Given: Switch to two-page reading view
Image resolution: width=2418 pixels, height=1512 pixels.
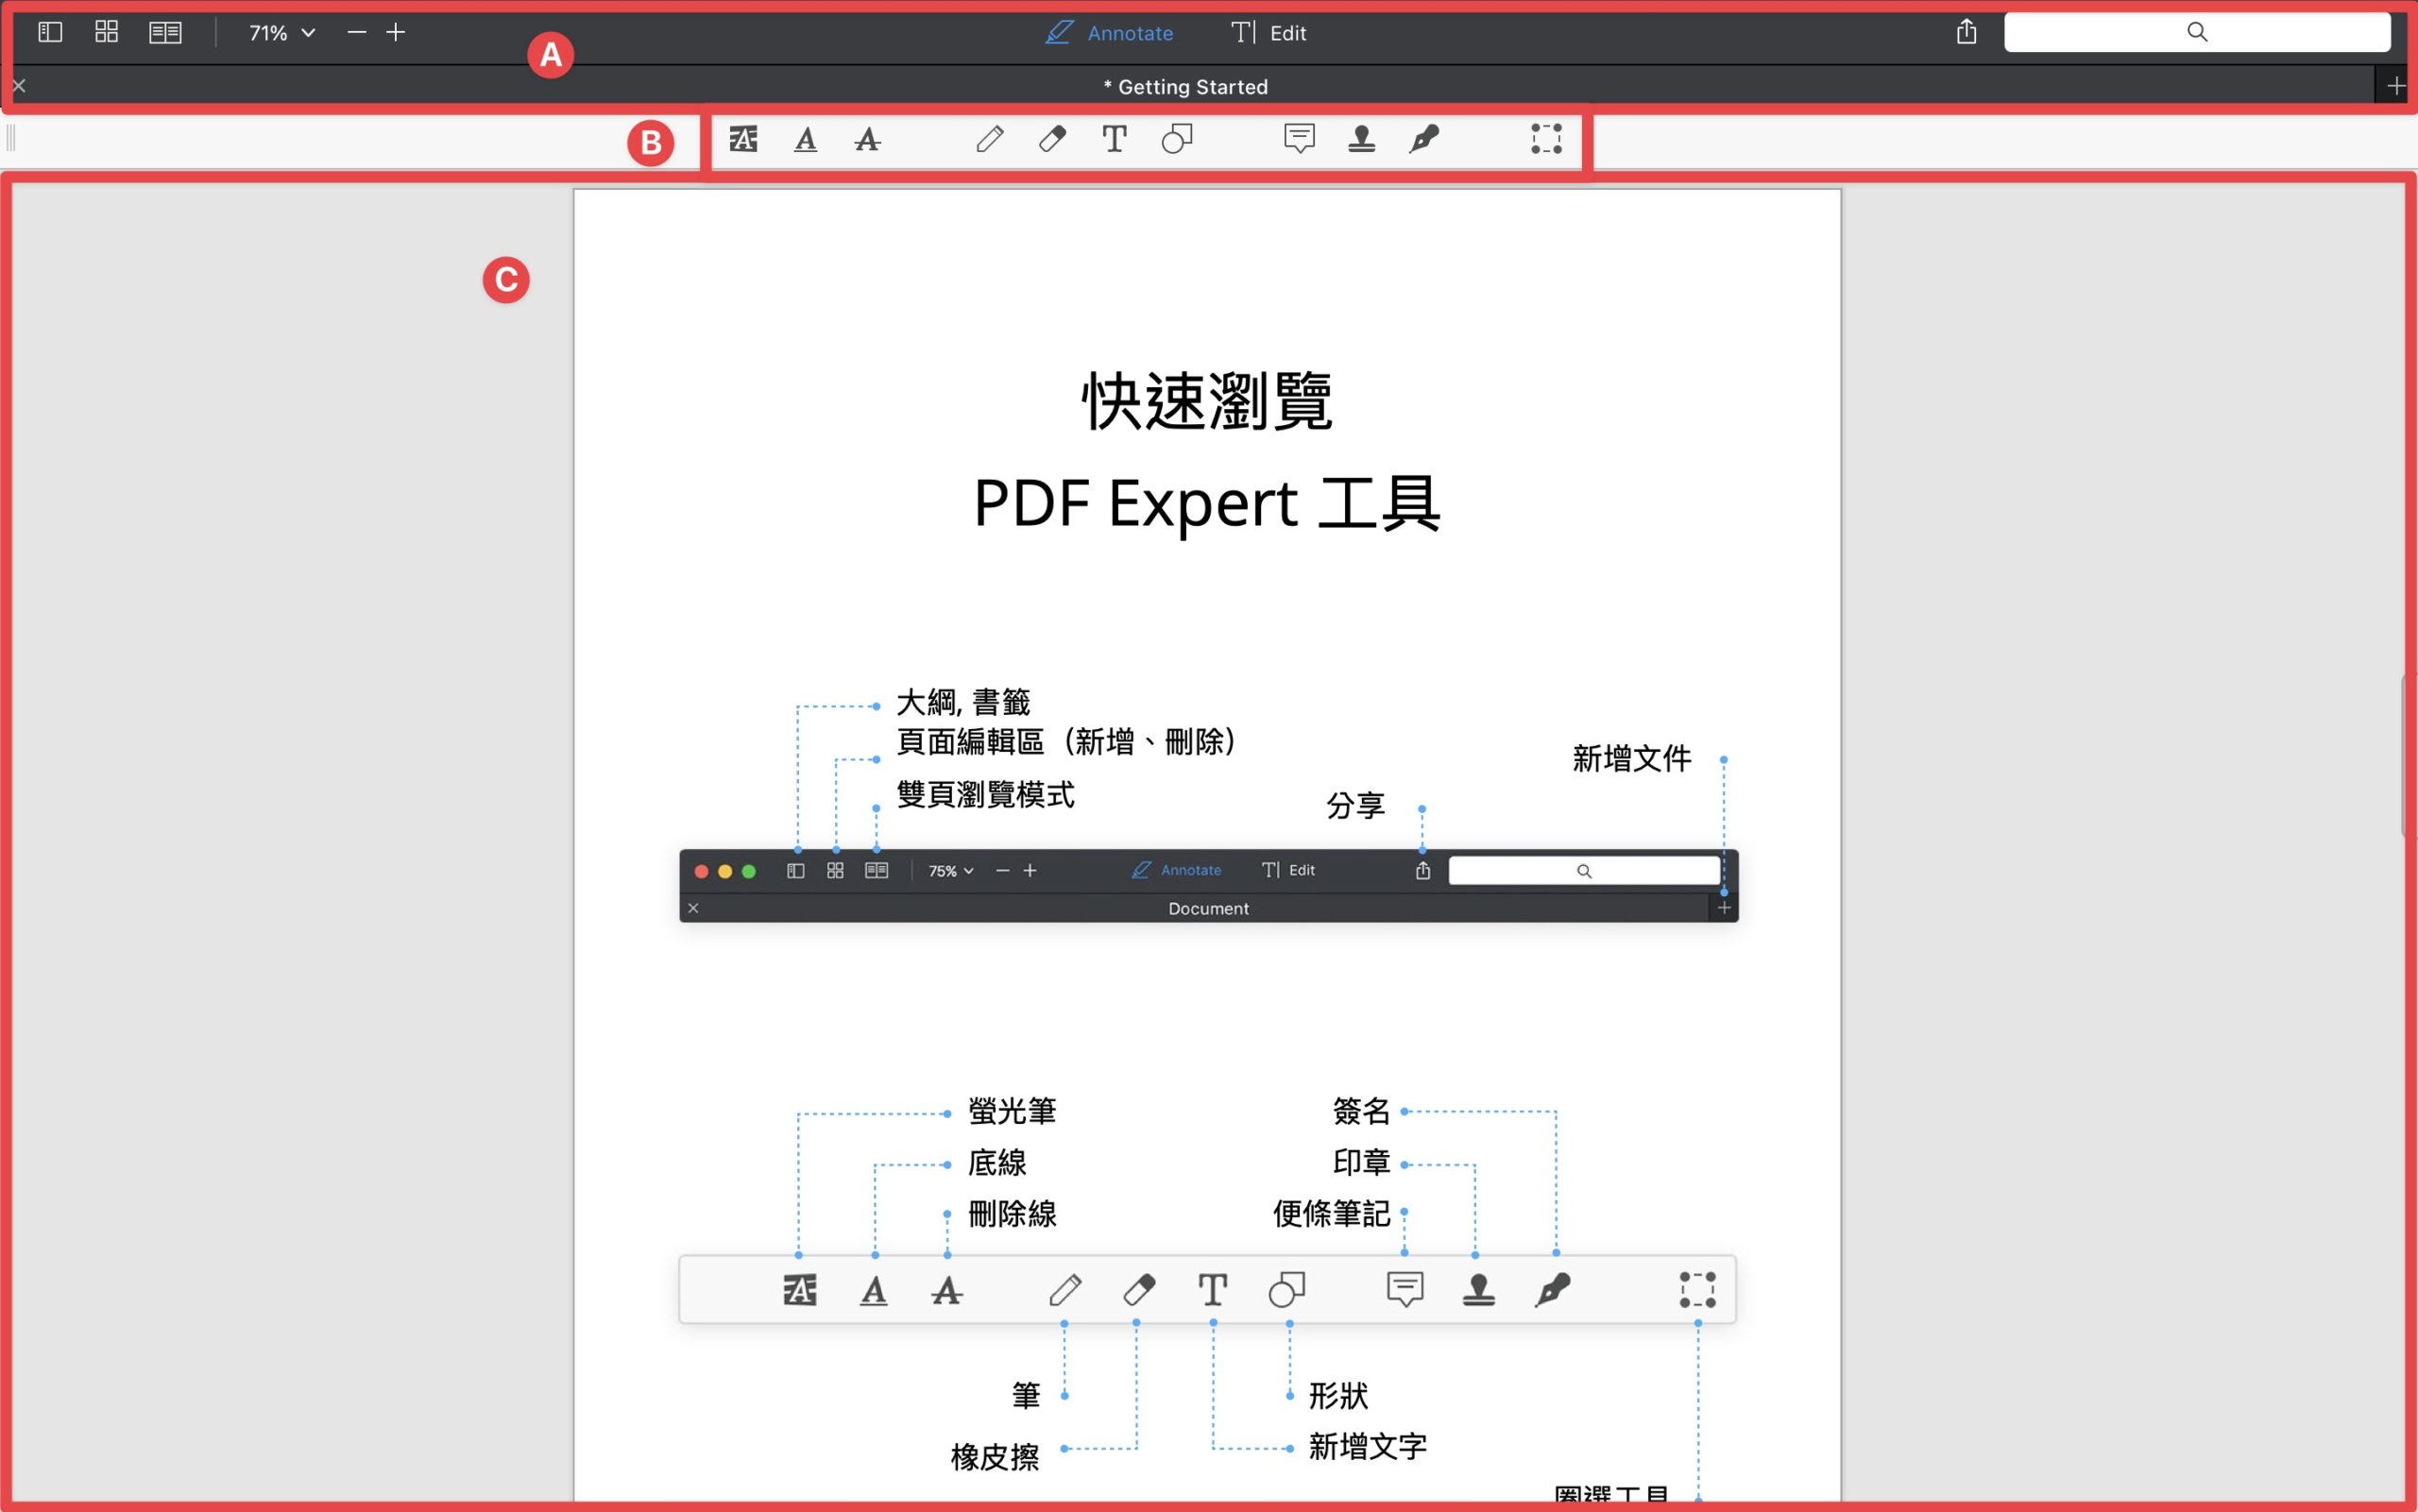Looking at the screenshot, I should click(165, 33).
